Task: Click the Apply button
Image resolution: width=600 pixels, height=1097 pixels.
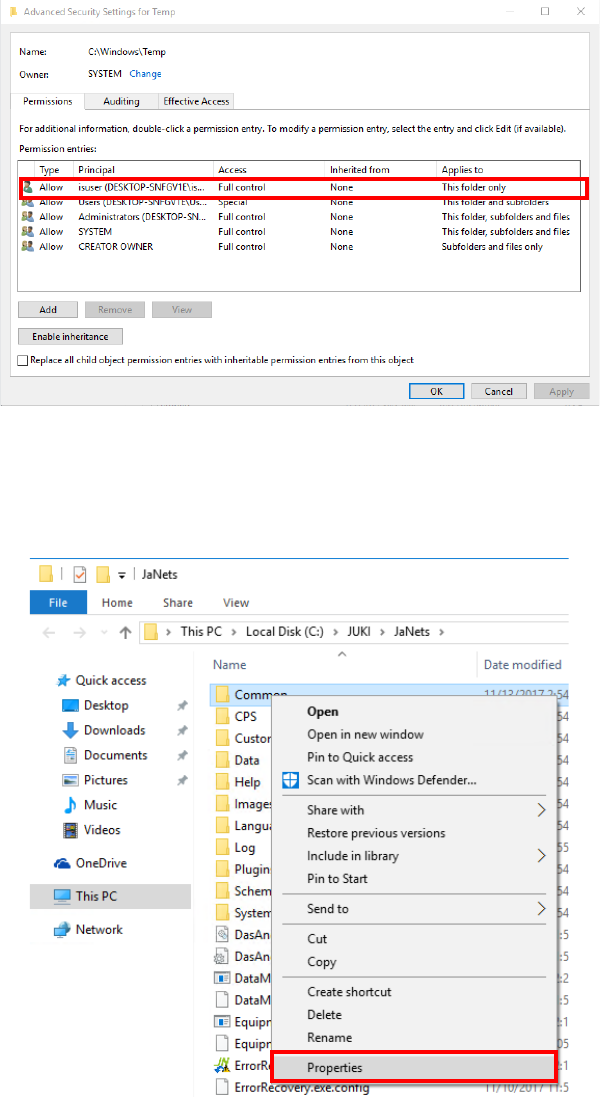Action: [562, 392]
